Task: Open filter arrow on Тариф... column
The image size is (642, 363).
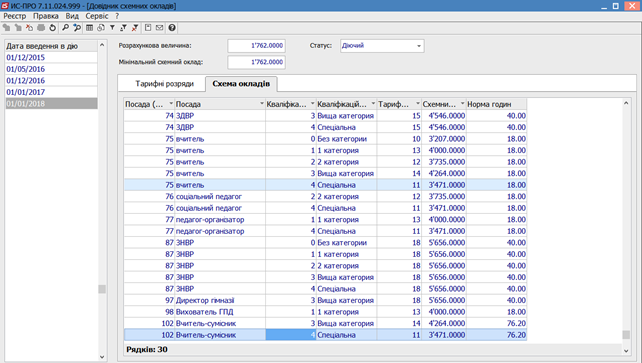Action: [x=418, y=104]
